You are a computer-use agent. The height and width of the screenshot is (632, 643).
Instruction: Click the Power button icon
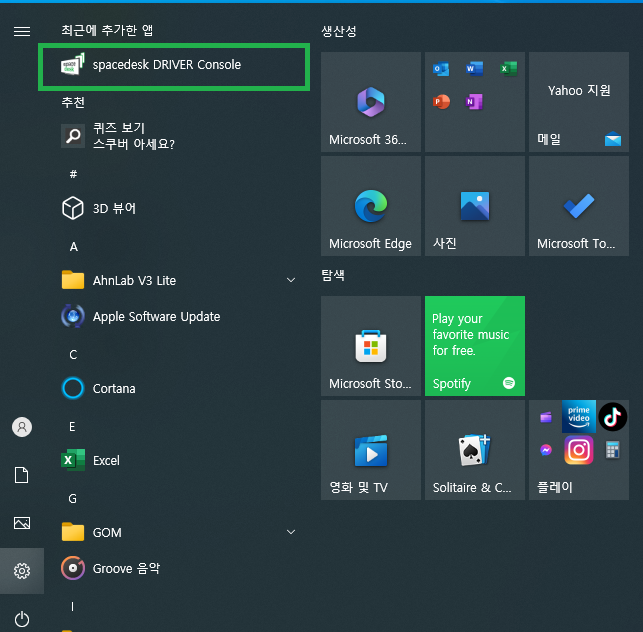pyautogui.click(x=22, y=619)
